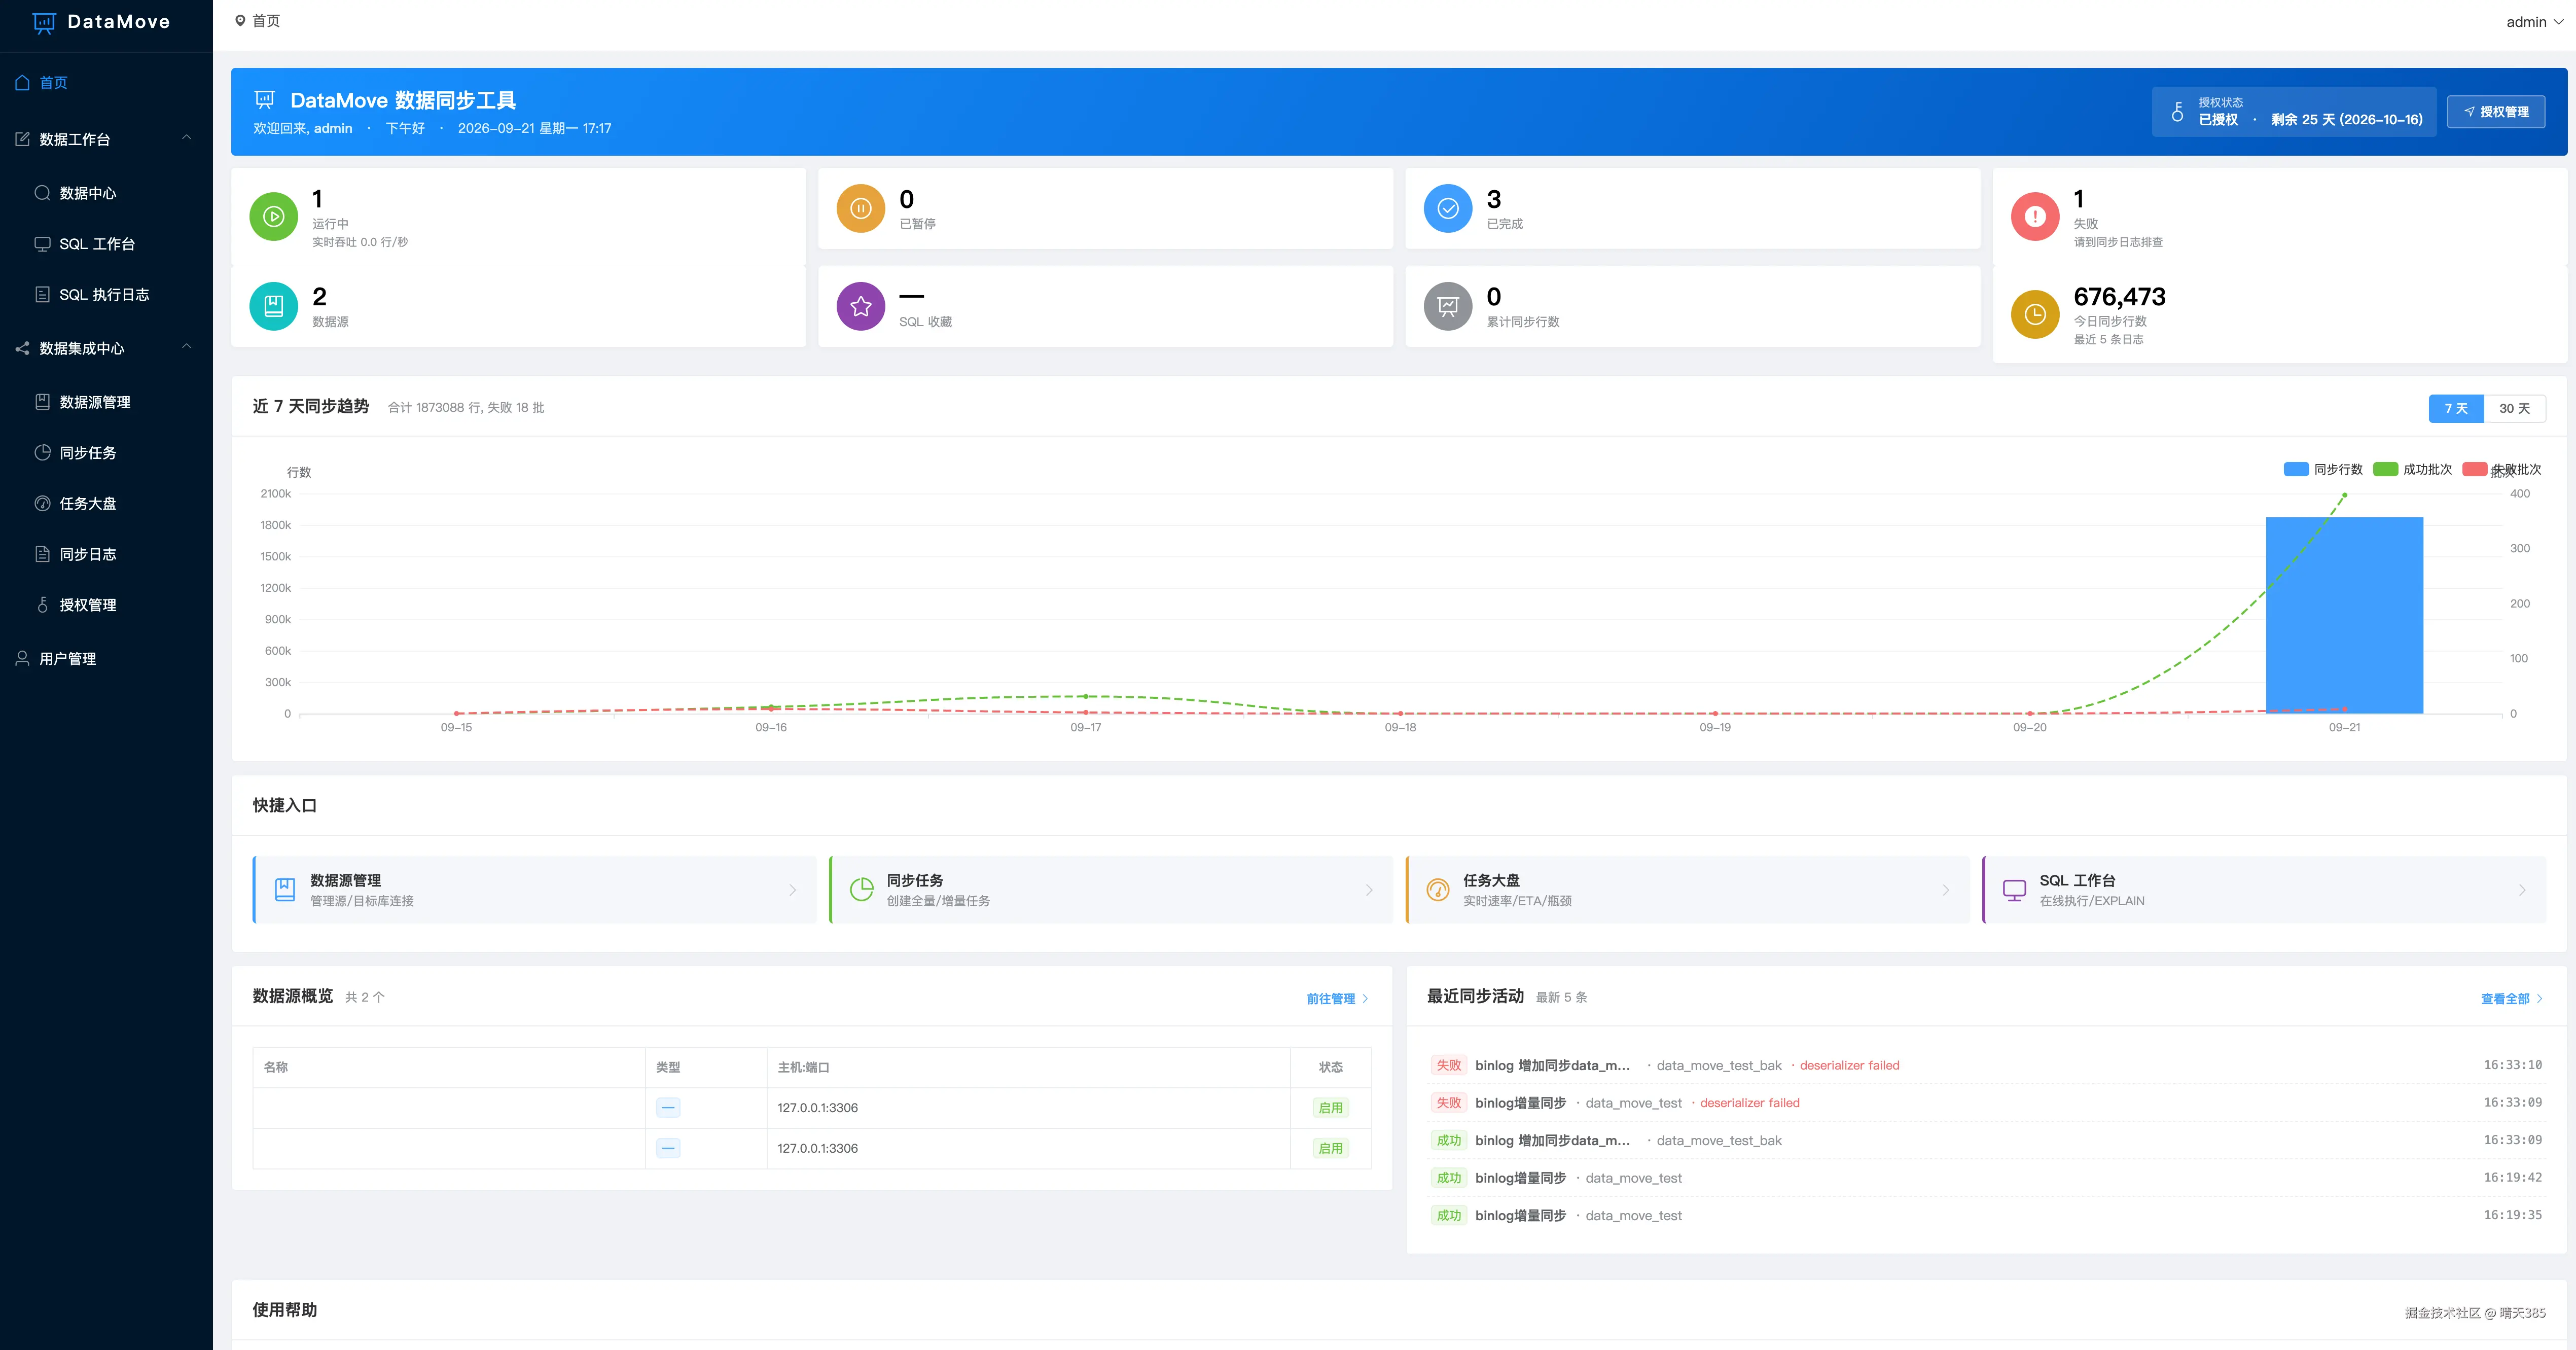Toggle the 失败批次 red legend swatch

[x=2475, y=469]
